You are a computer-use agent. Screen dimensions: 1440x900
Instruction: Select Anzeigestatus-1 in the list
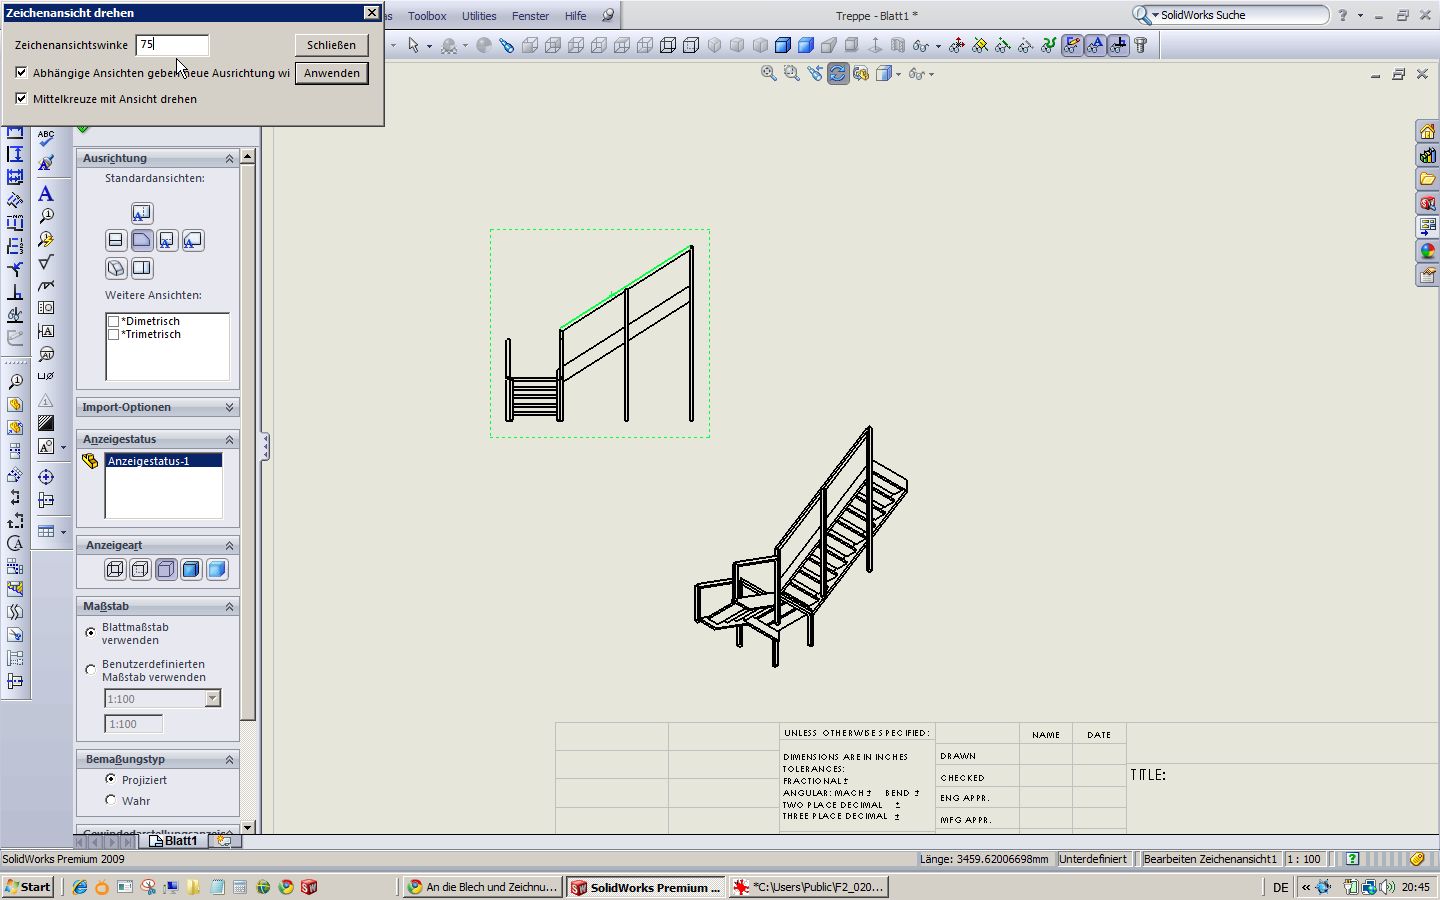tap(164, 461)
